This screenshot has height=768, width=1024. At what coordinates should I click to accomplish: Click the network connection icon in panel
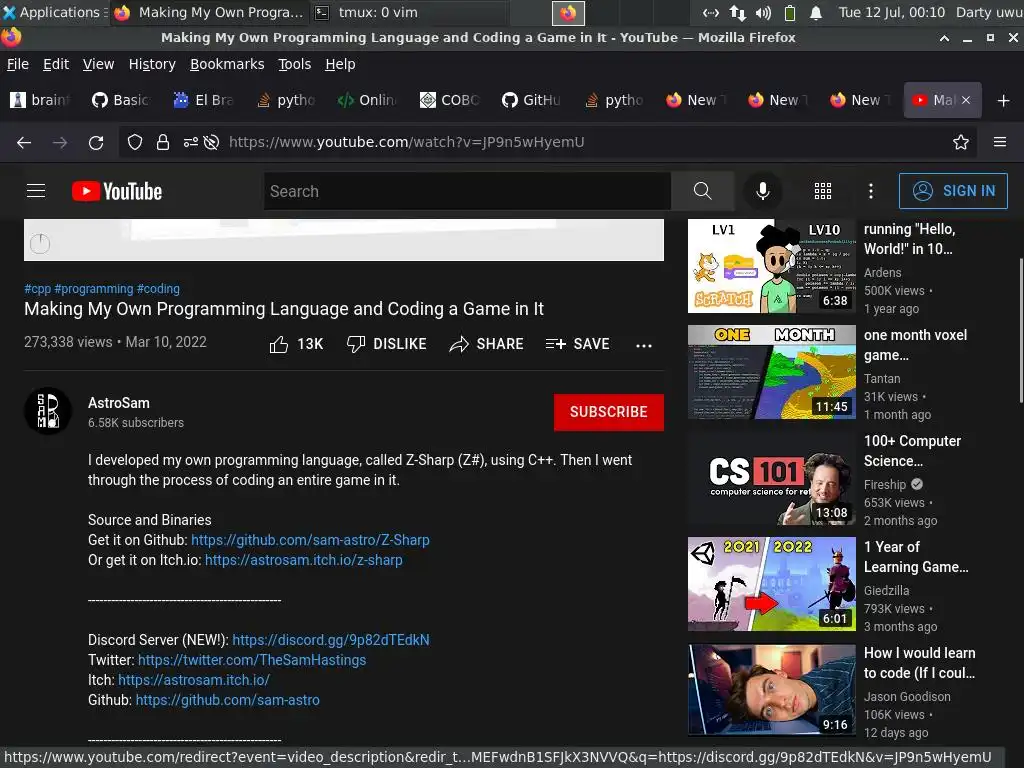click(737, 12)
